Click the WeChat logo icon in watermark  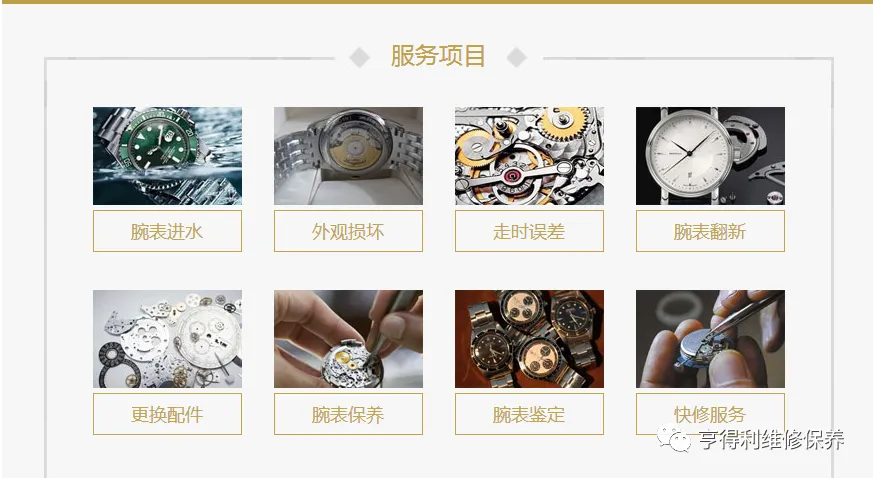pos(674,438)
